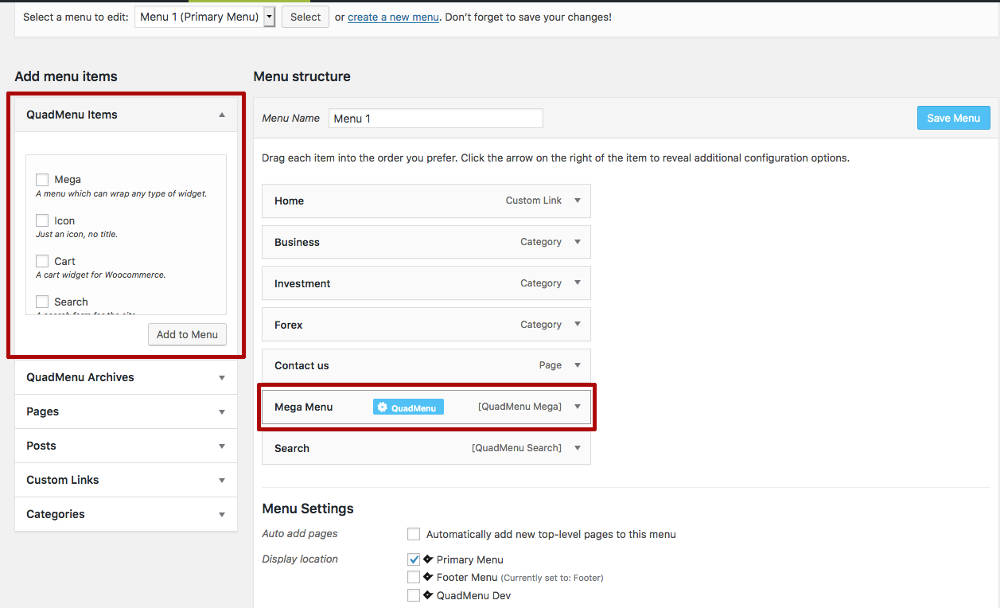This screenshot has width=1000, height=608.
Task: Uncheck Primary Menu display location
Action: pyautogui.click(x=413, y=559)
